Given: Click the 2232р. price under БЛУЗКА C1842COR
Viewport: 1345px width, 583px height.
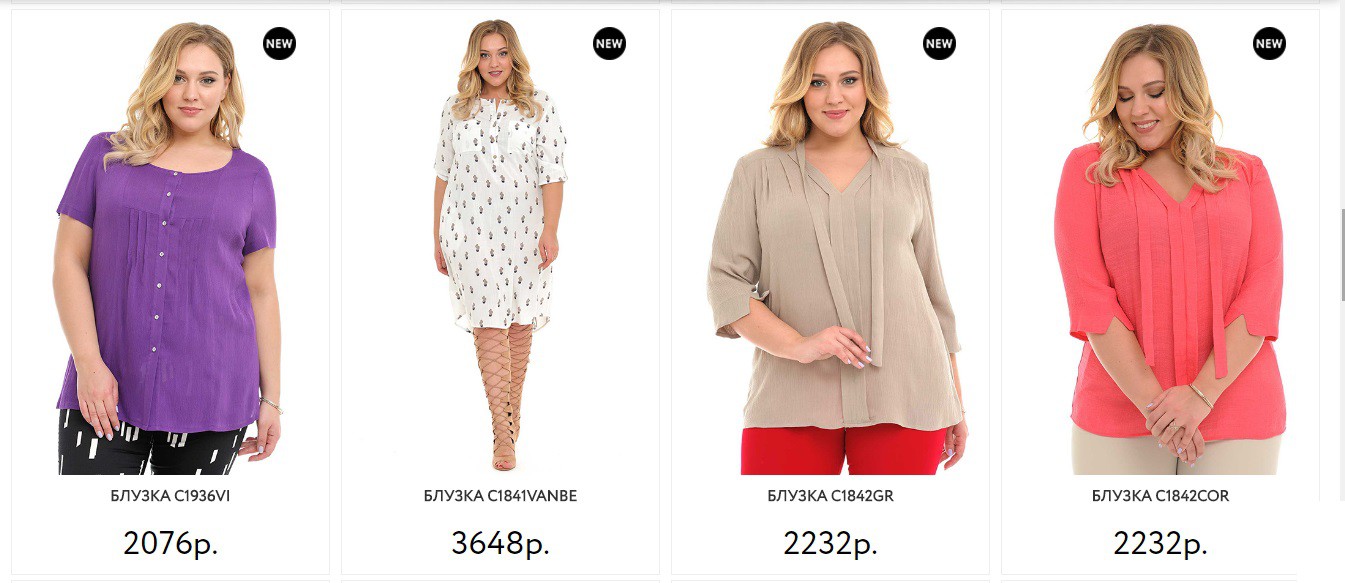Looking at the screenshot, I should pos(1160,543).
